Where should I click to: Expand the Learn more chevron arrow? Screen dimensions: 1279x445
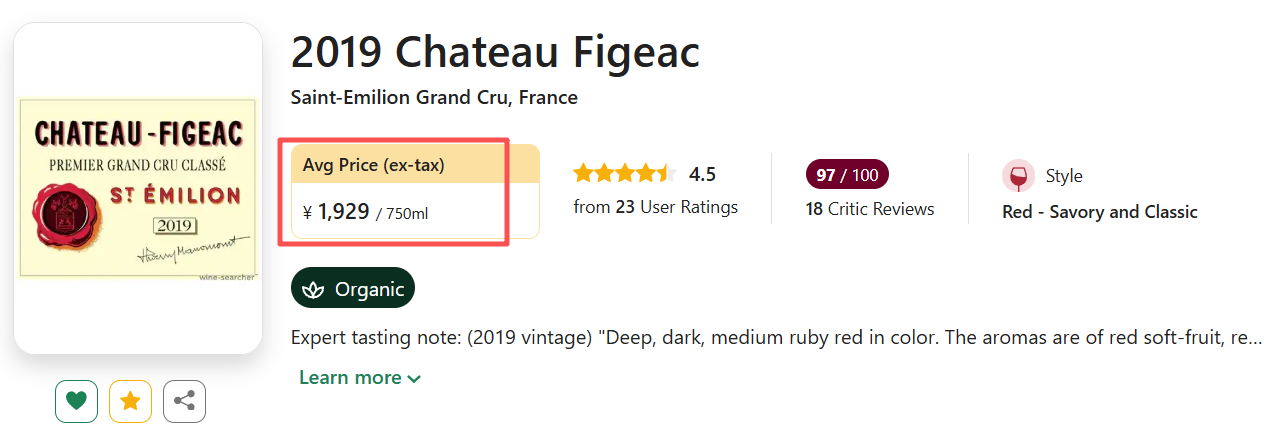[414, 378]
